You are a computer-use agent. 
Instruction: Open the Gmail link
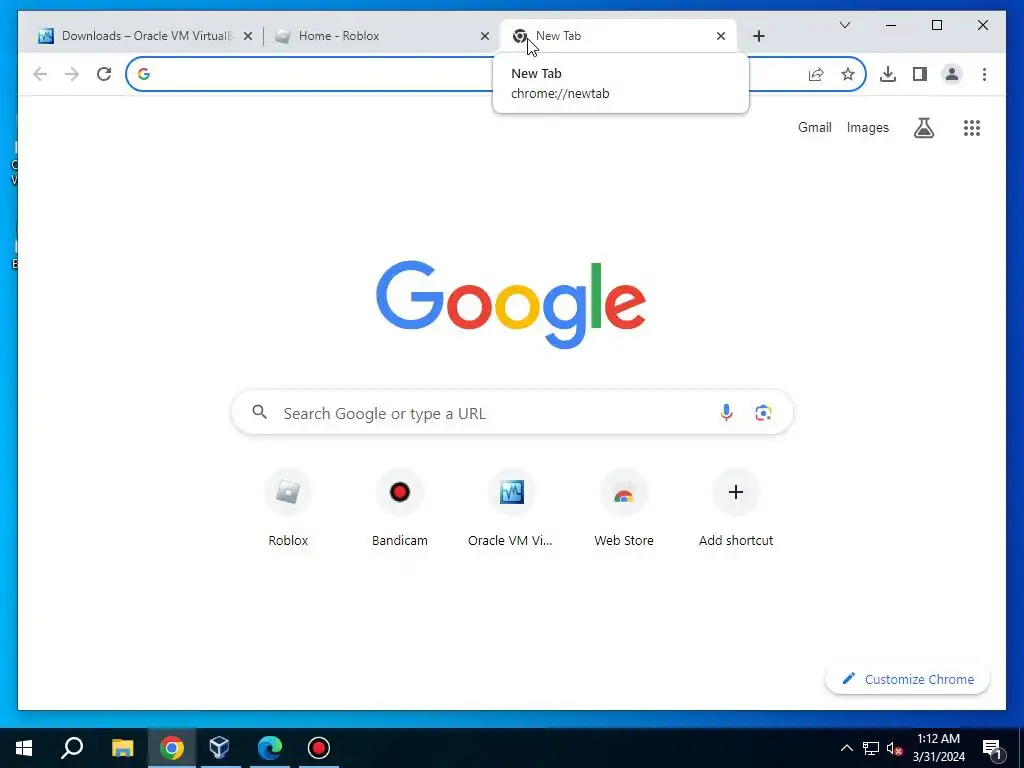coord(814,127)
